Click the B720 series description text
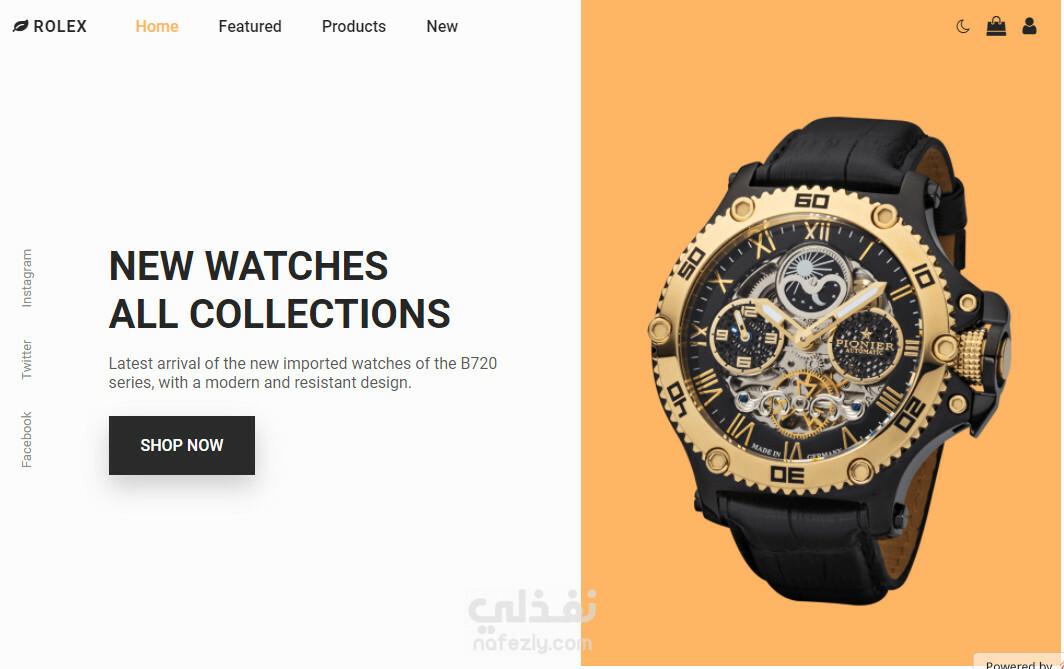Screen dimensions: 1064x669 click(x=303, y=373)
